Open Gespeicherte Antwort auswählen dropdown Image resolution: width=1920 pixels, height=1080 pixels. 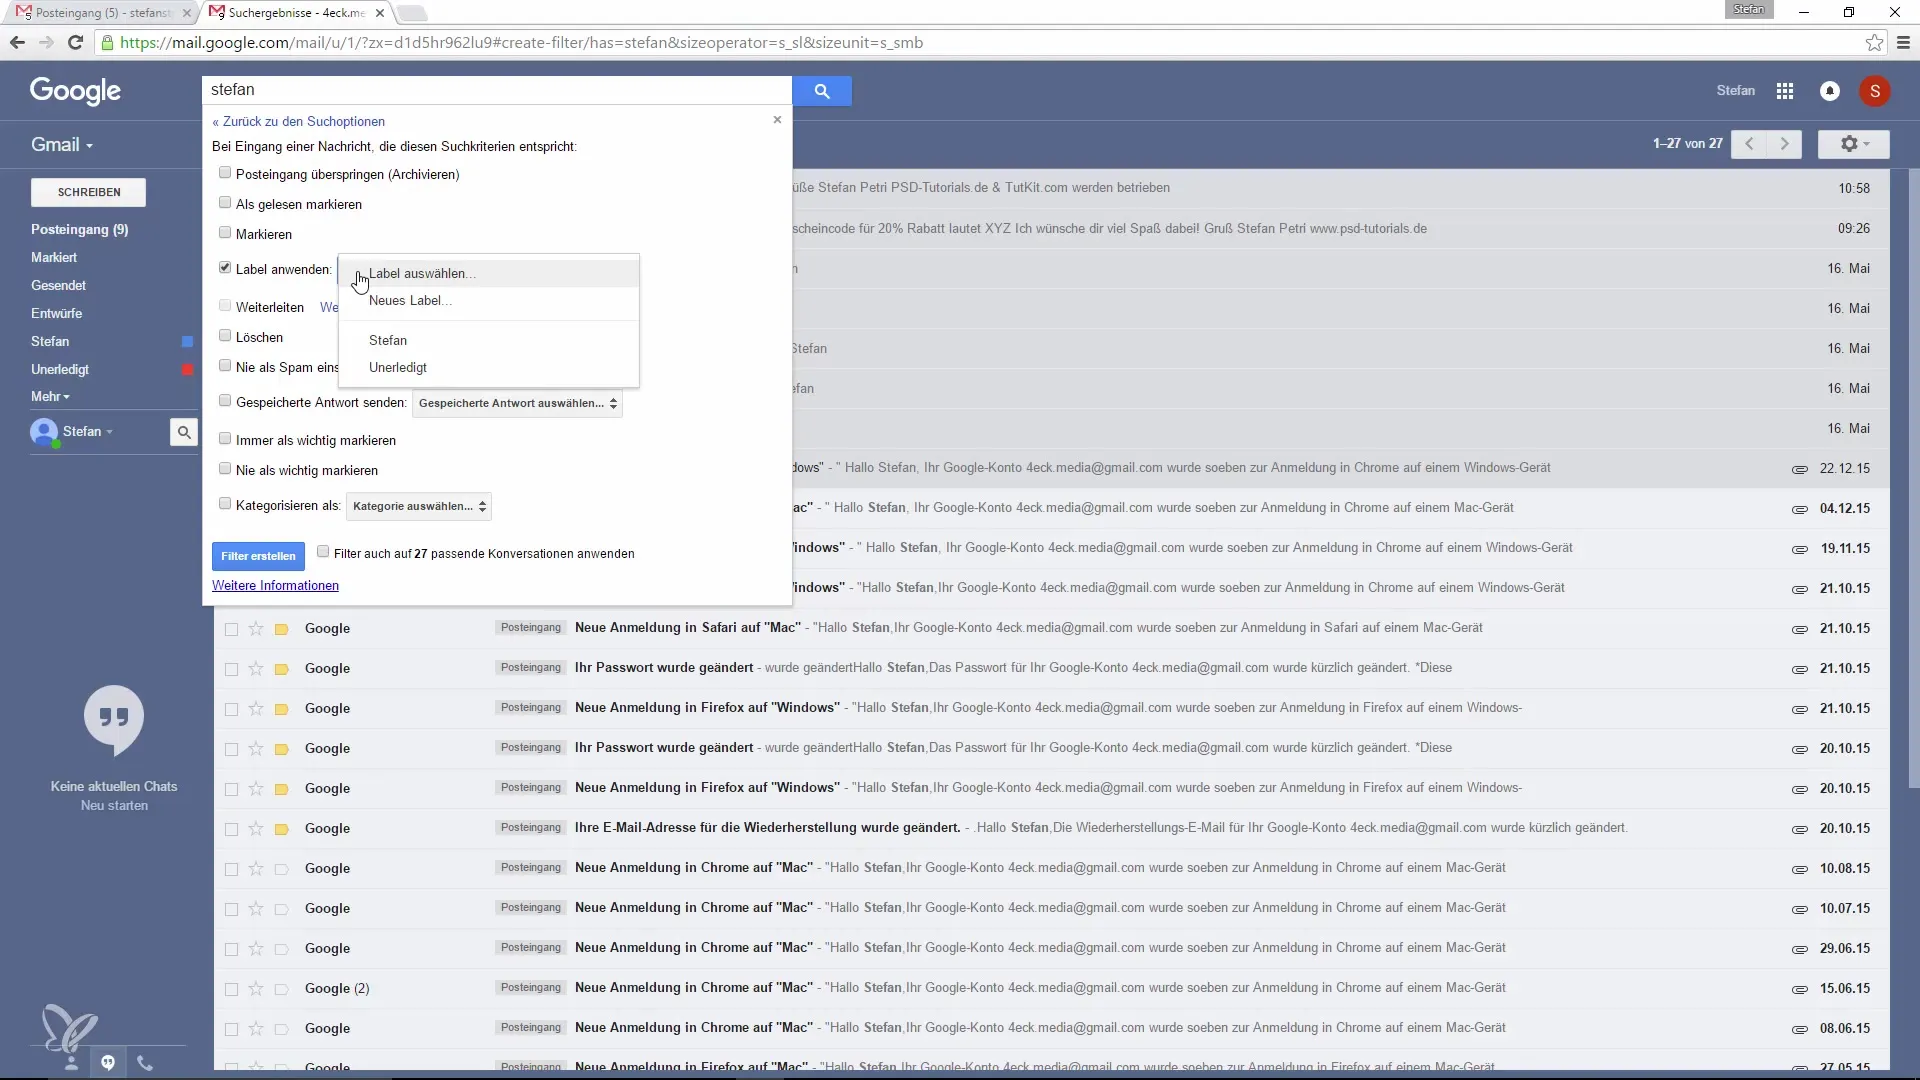pyautogui.click(x=517, y=404)
